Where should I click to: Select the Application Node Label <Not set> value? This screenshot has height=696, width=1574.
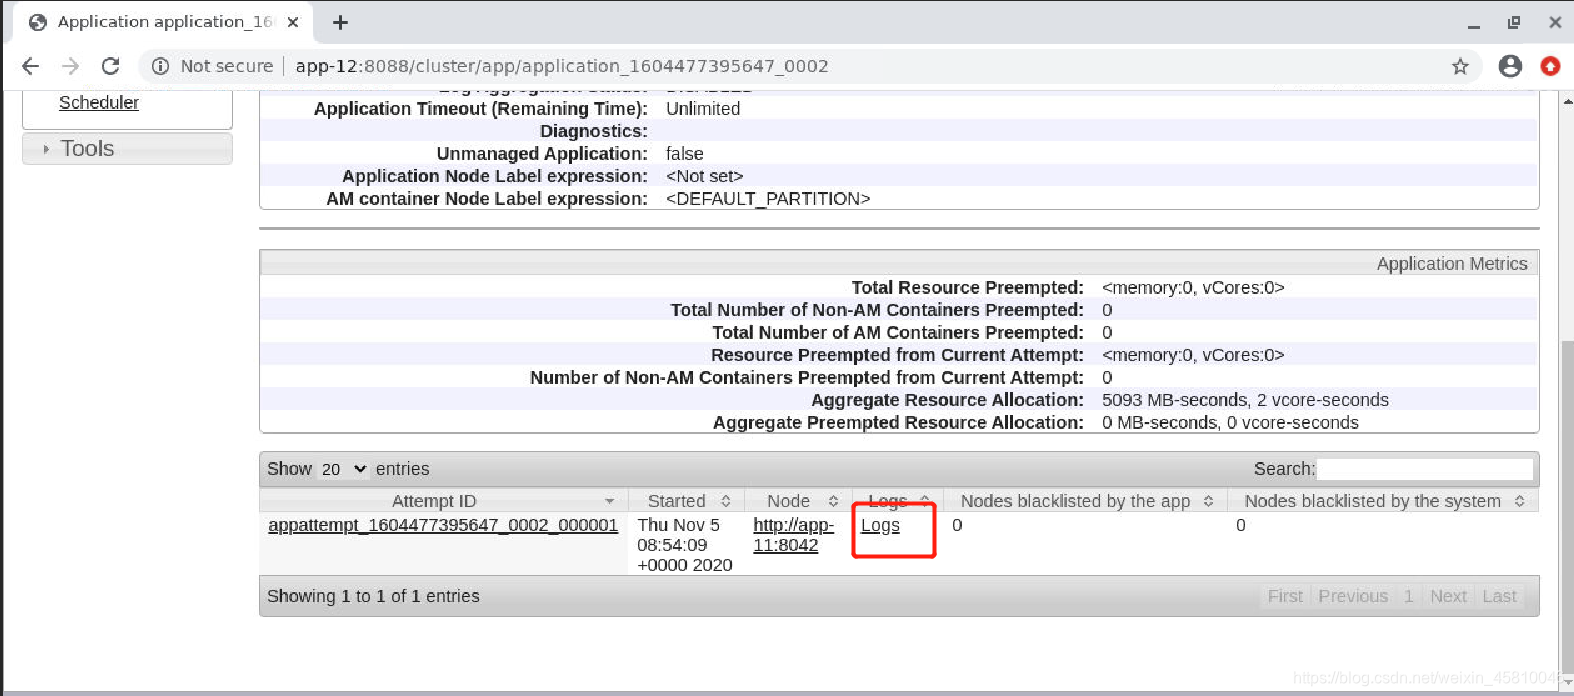[x=705, y=176]
